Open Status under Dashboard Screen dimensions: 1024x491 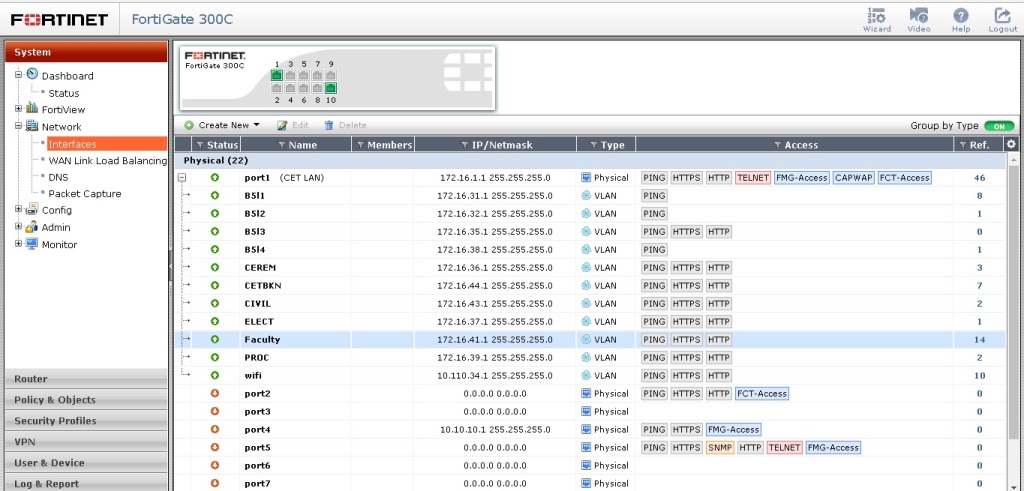click(63, 93)
